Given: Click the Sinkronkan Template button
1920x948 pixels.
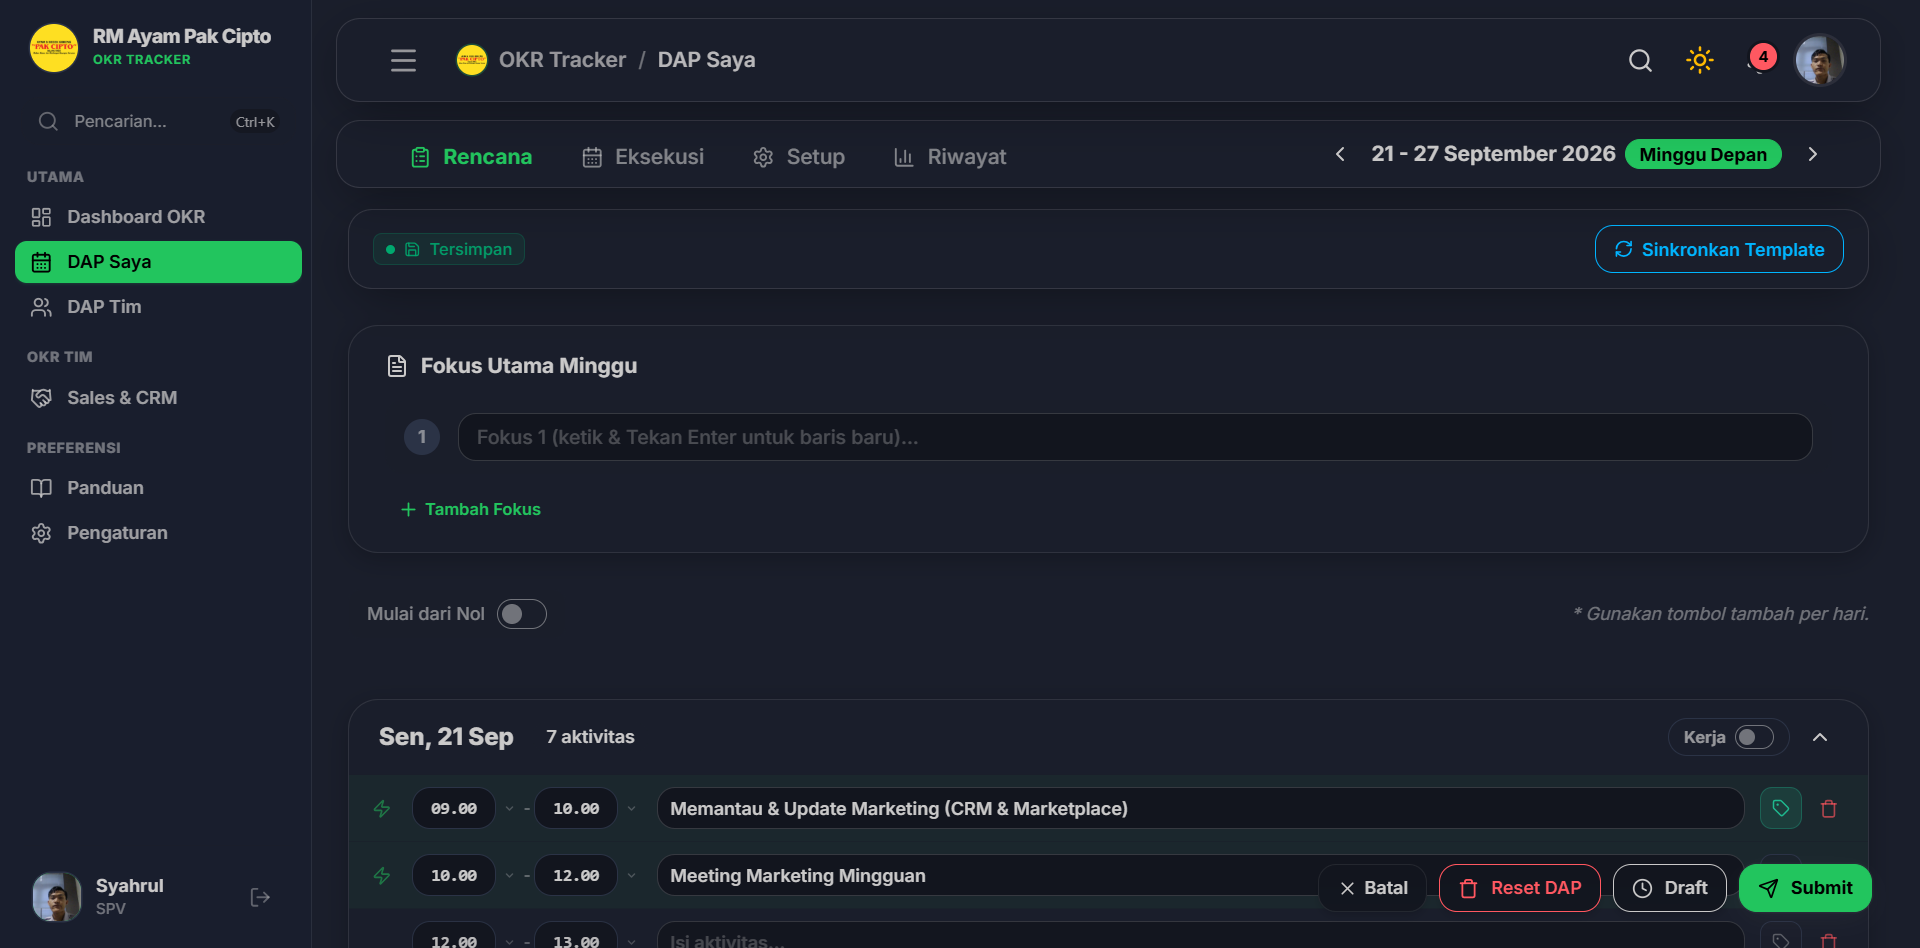Looking at the screenshot, I should click(x=1719, y=249).
